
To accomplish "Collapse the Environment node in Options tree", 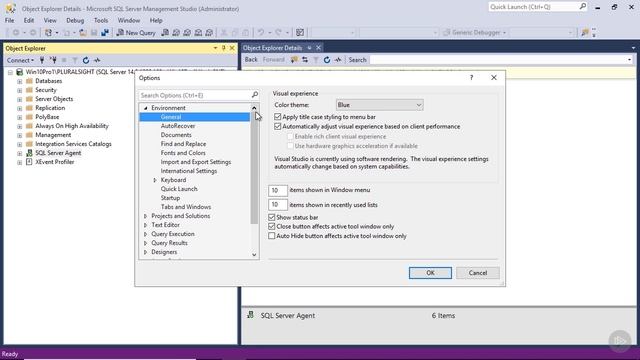I will [146, 108].
